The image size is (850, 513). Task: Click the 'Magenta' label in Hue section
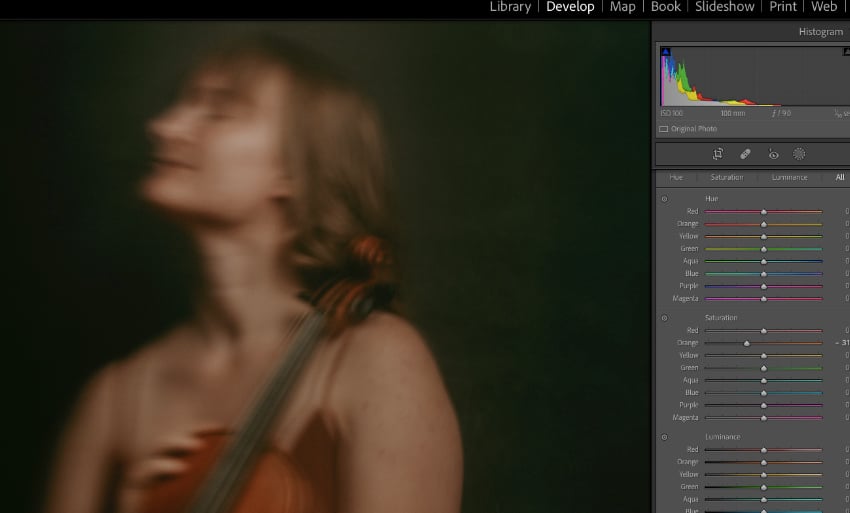(x=685, y=299)
